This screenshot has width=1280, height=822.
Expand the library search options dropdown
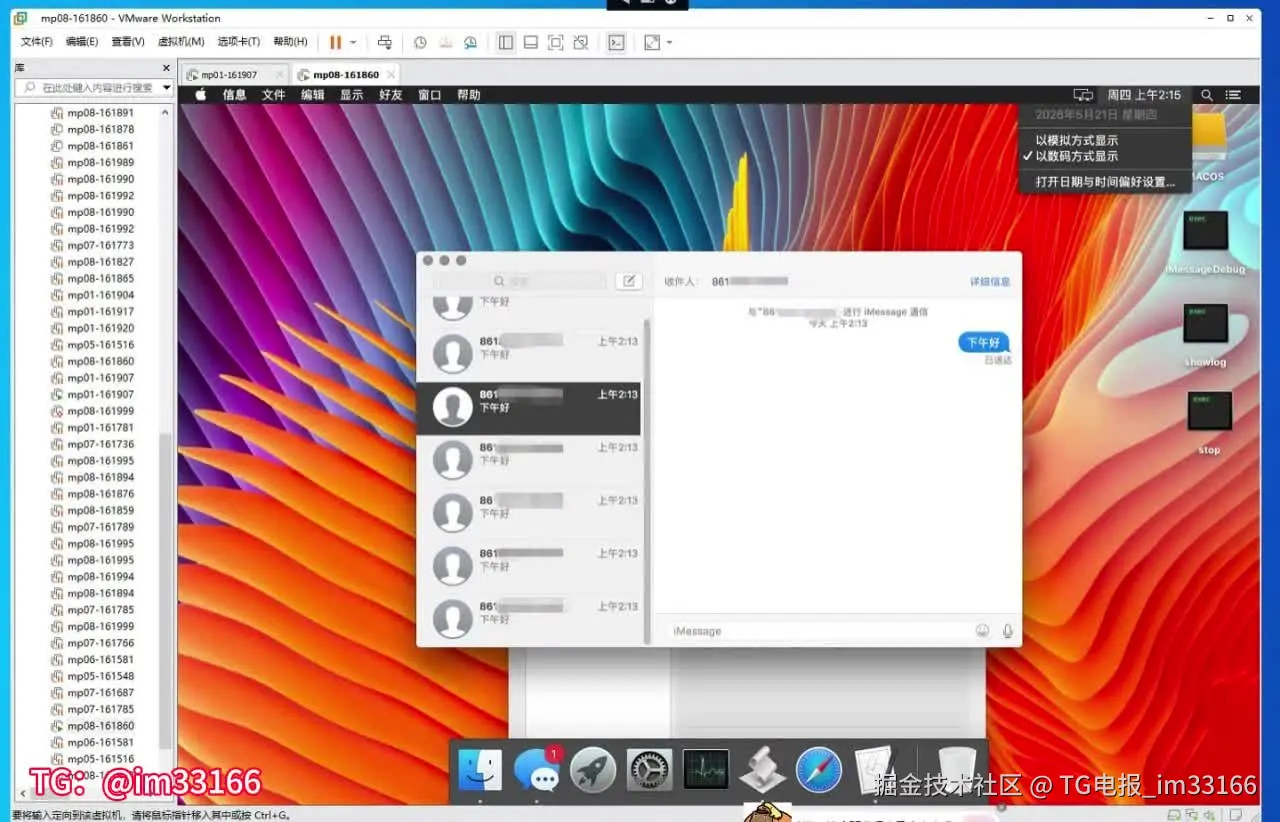click(x=166, y=88)
